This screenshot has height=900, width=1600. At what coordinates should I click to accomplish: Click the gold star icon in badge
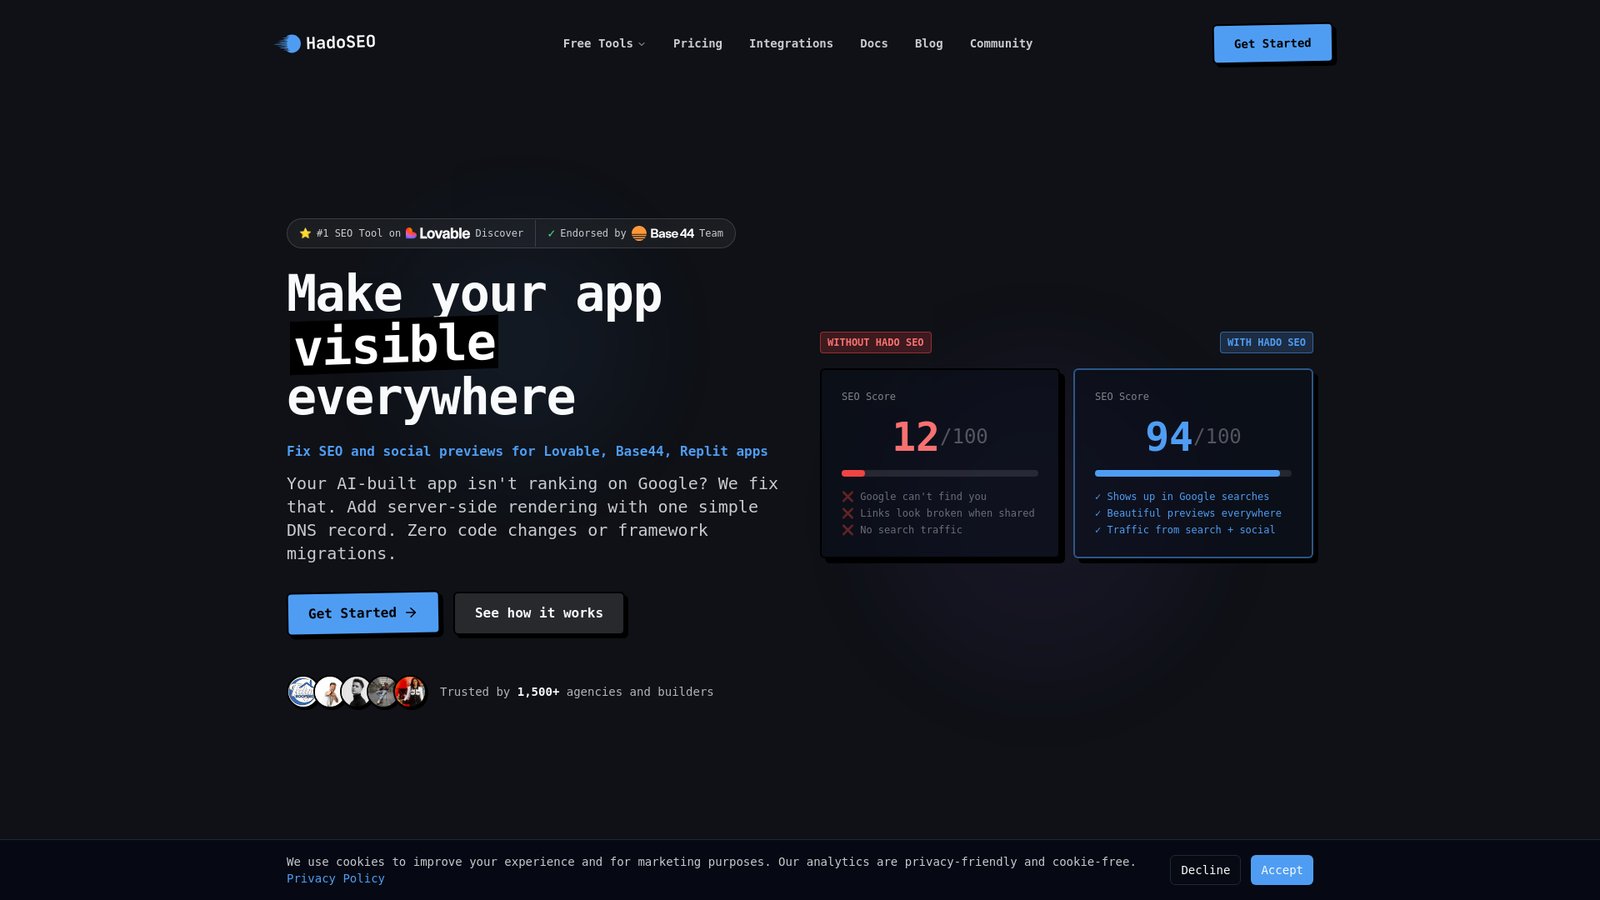coord(305,233)
